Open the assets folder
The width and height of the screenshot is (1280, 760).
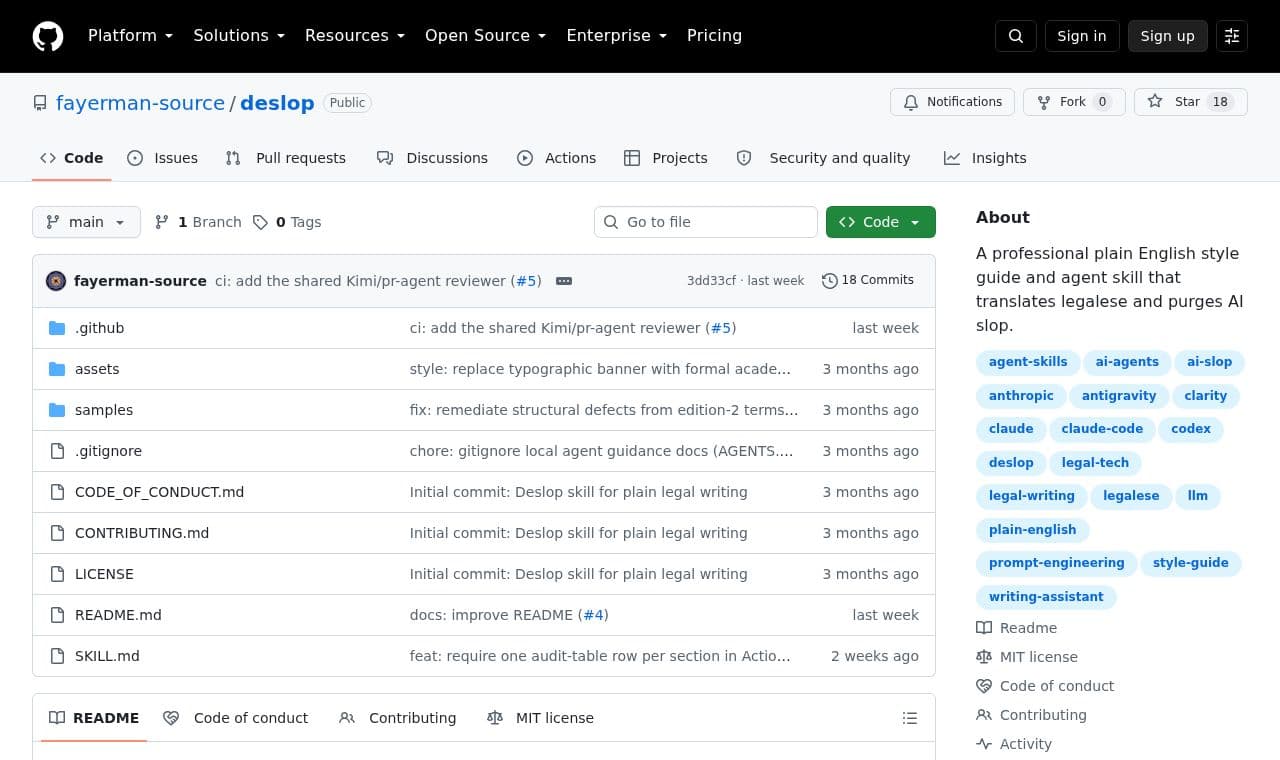(97, 369)
